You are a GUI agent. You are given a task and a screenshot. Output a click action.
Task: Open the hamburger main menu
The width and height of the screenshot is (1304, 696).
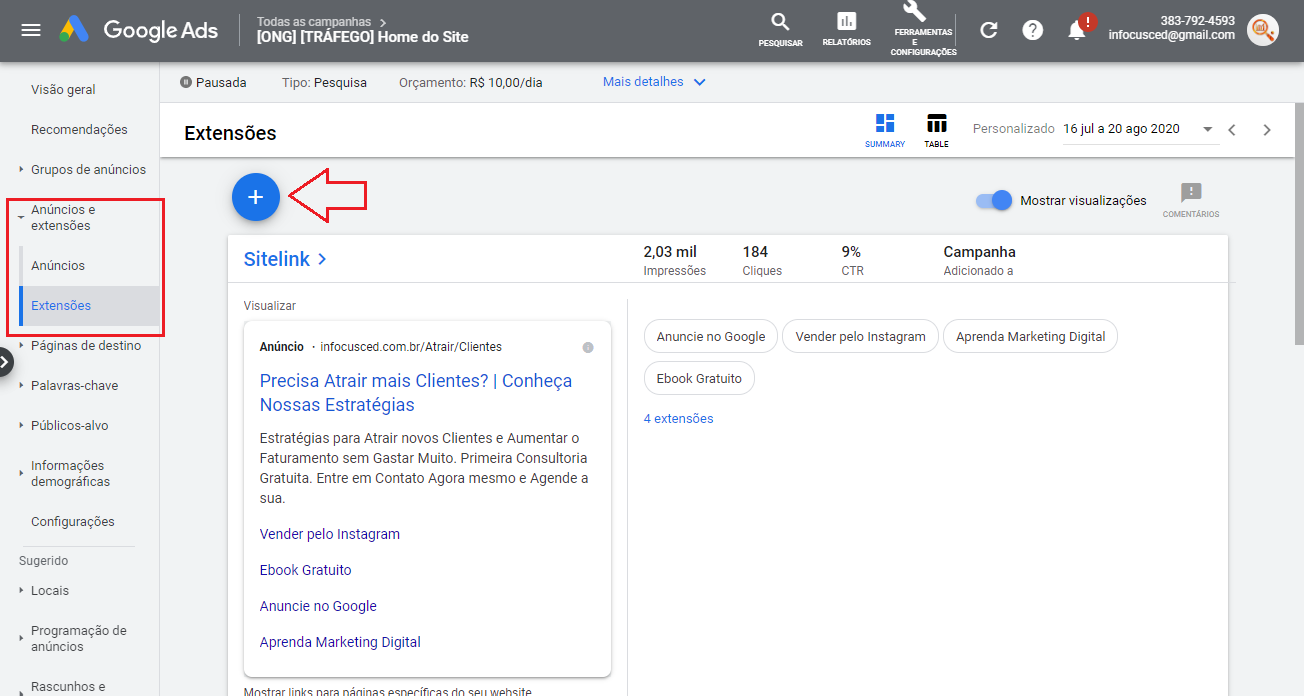tap(31, 30)
